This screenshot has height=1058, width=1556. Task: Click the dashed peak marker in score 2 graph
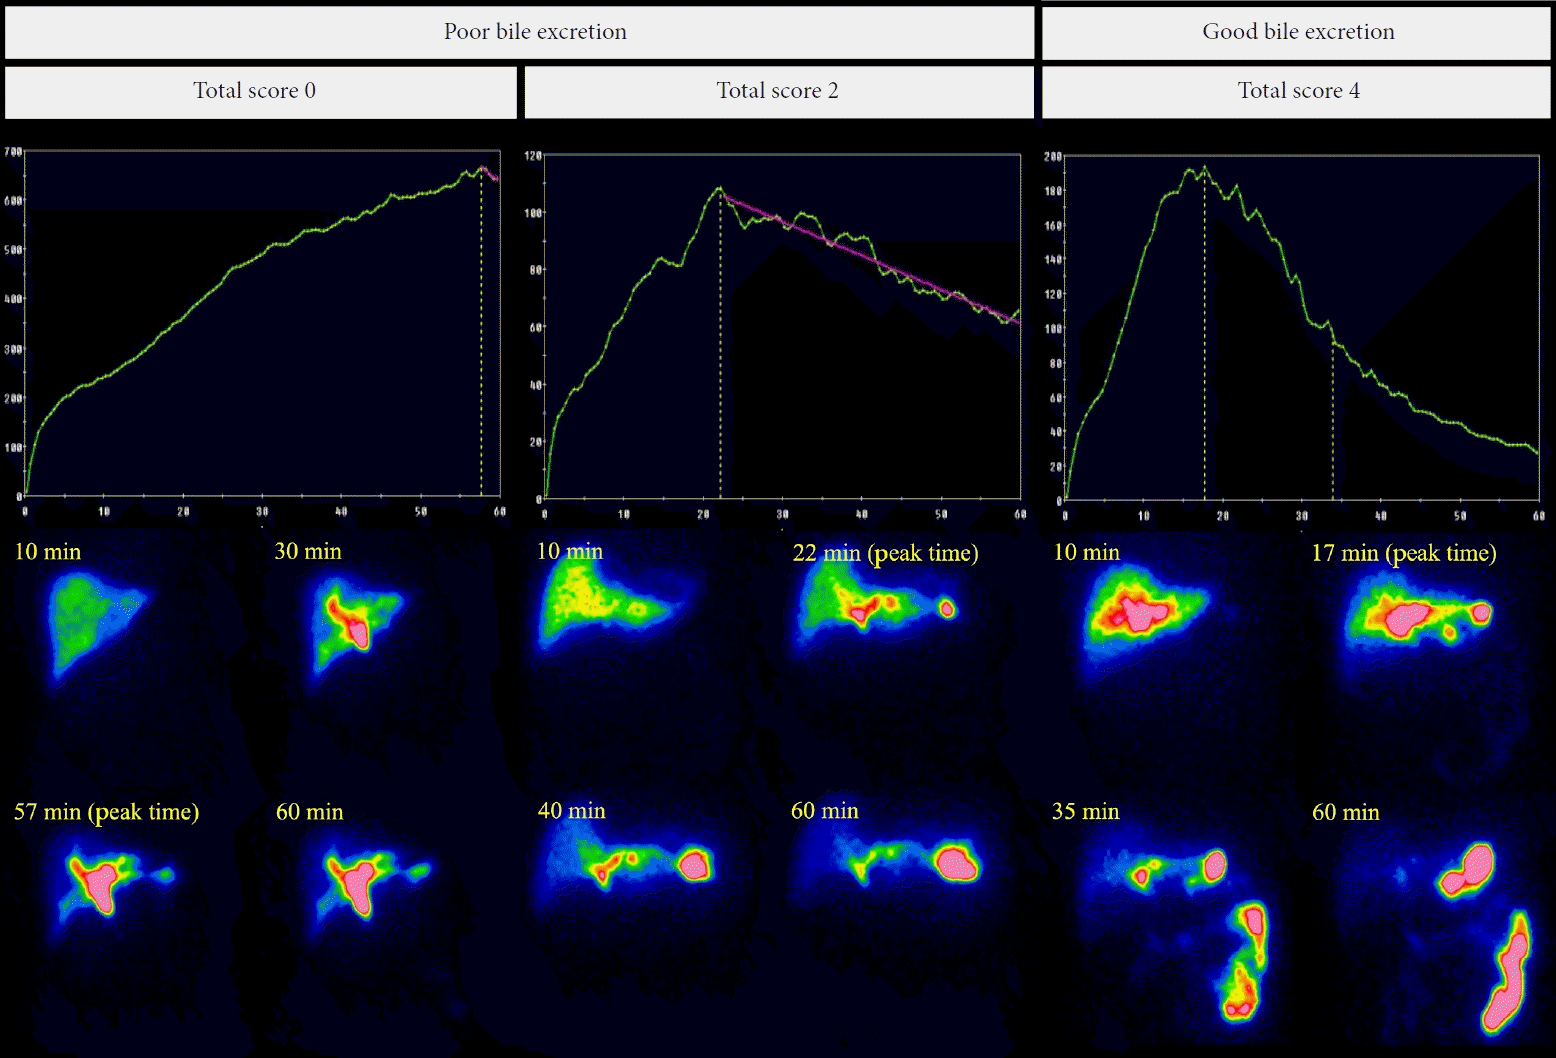[x=720, y=350]
